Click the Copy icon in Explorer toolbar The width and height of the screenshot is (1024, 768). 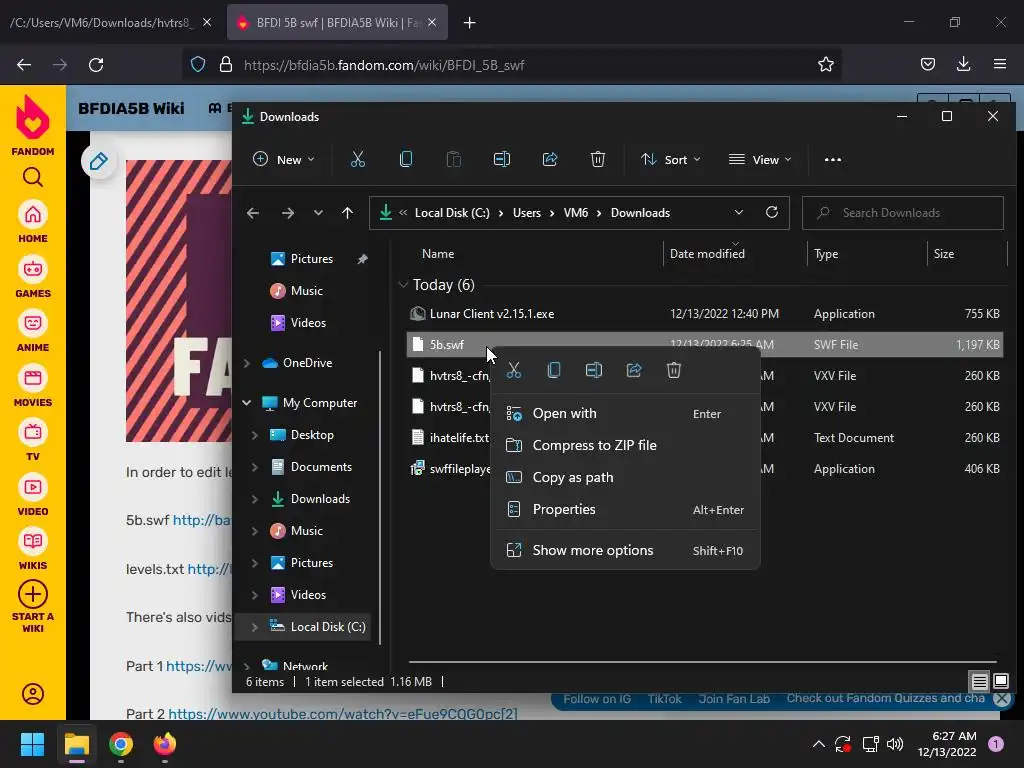click(406, 159)
